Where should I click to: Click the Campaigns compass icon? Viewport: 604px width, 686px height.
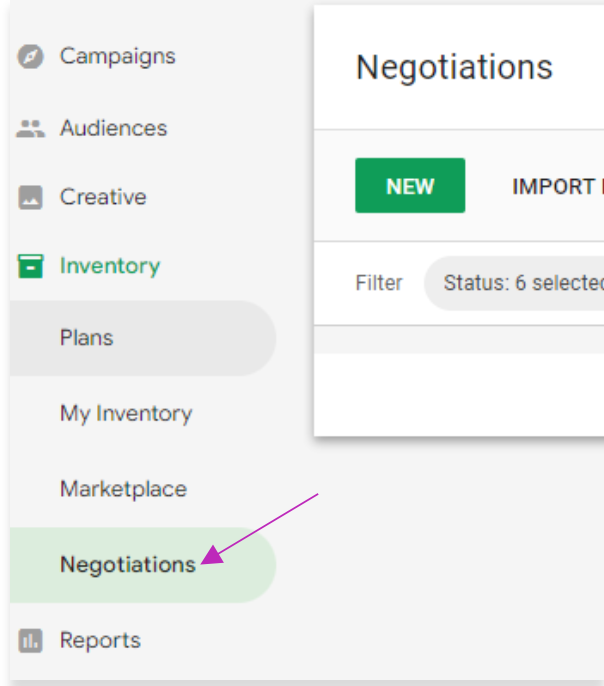(30, 56)
